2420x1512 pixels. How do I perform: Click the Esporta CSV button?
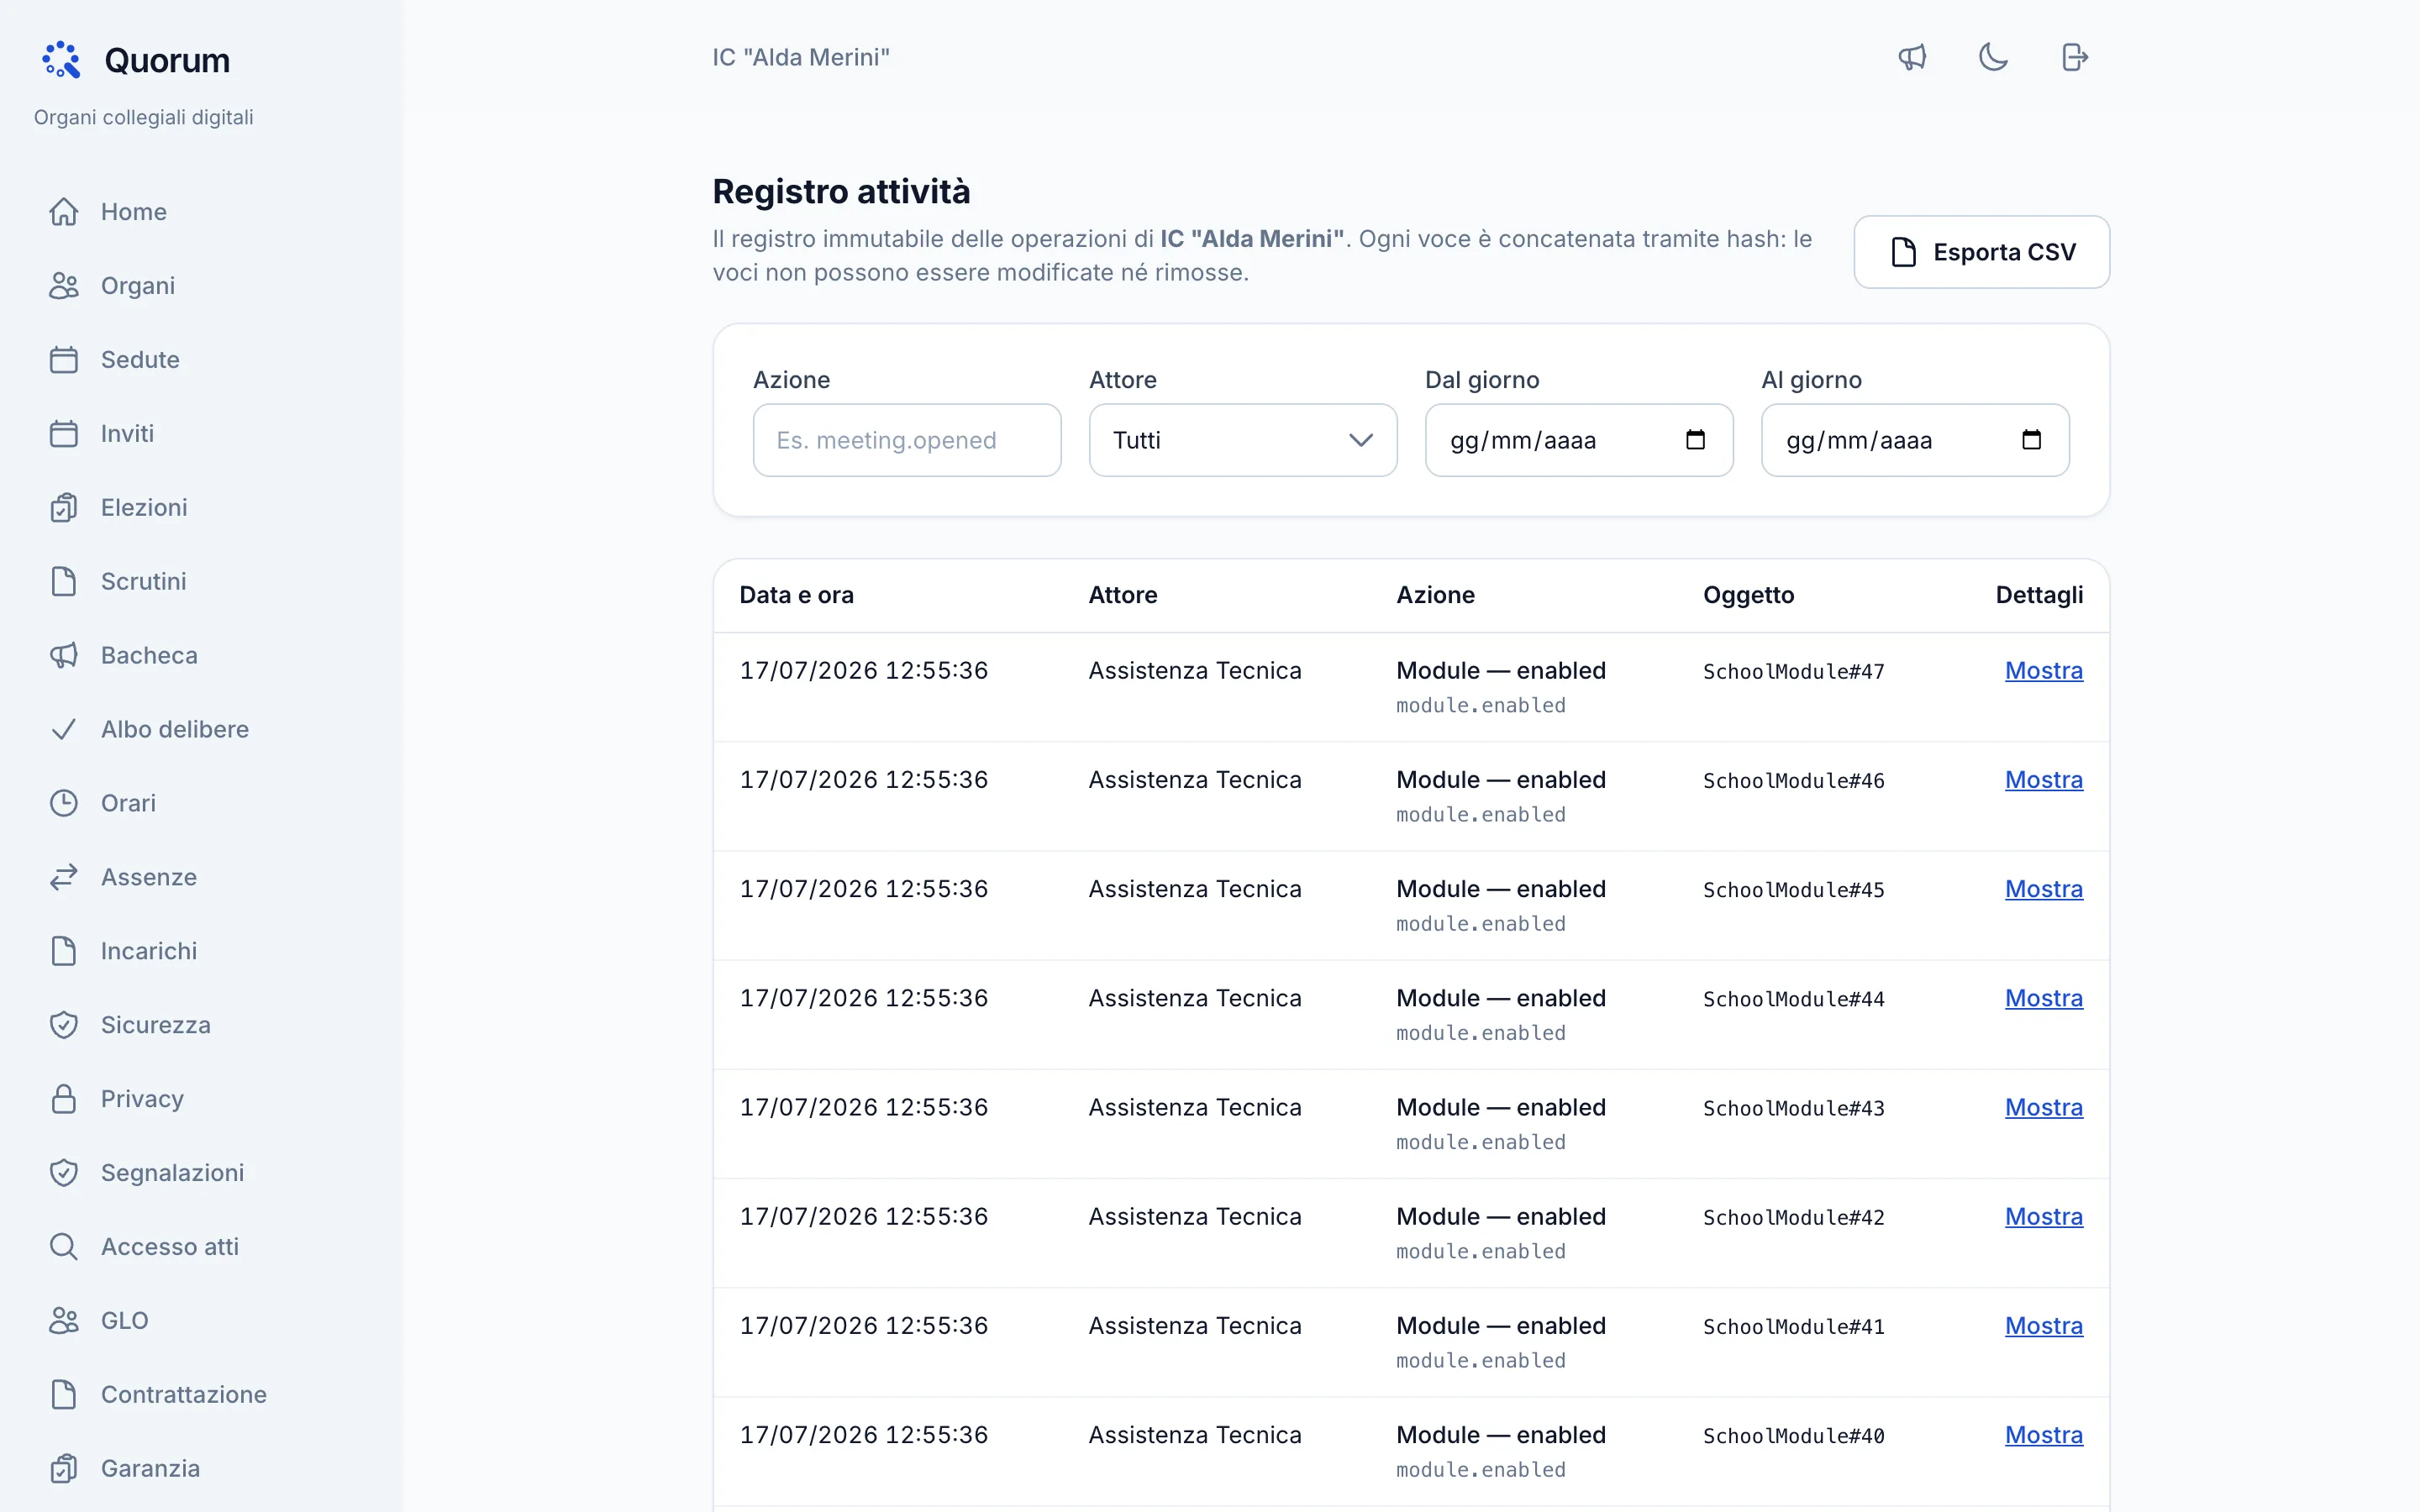1981,252
